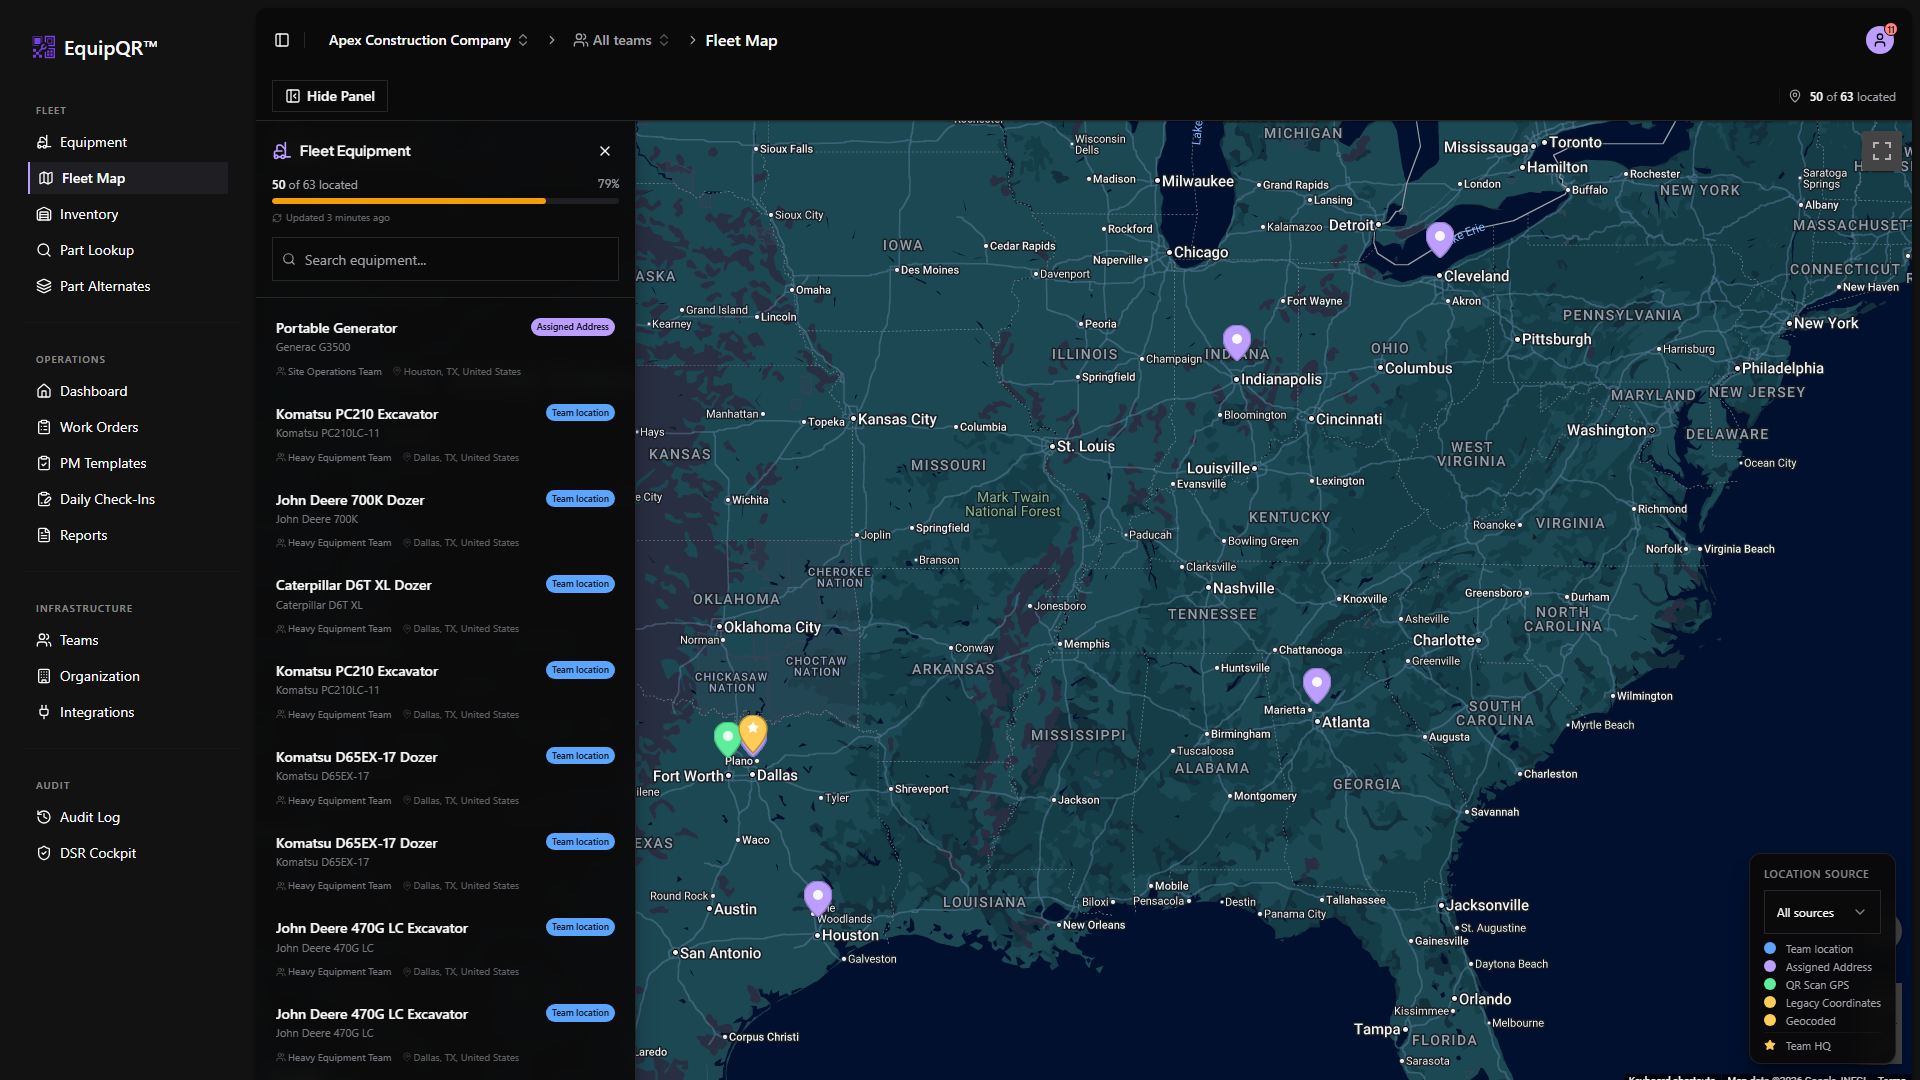Click Assigned Address badge on Portable Generator

pyautogui.click(x=572, y=327)
